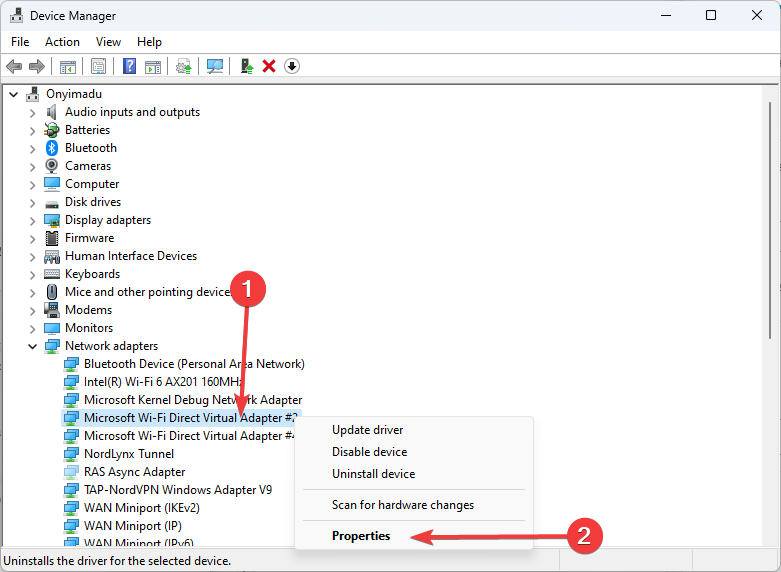This screenshot has height=572, width=781.
Task: Minimize the Device Manager window
Action: [665, 15]
